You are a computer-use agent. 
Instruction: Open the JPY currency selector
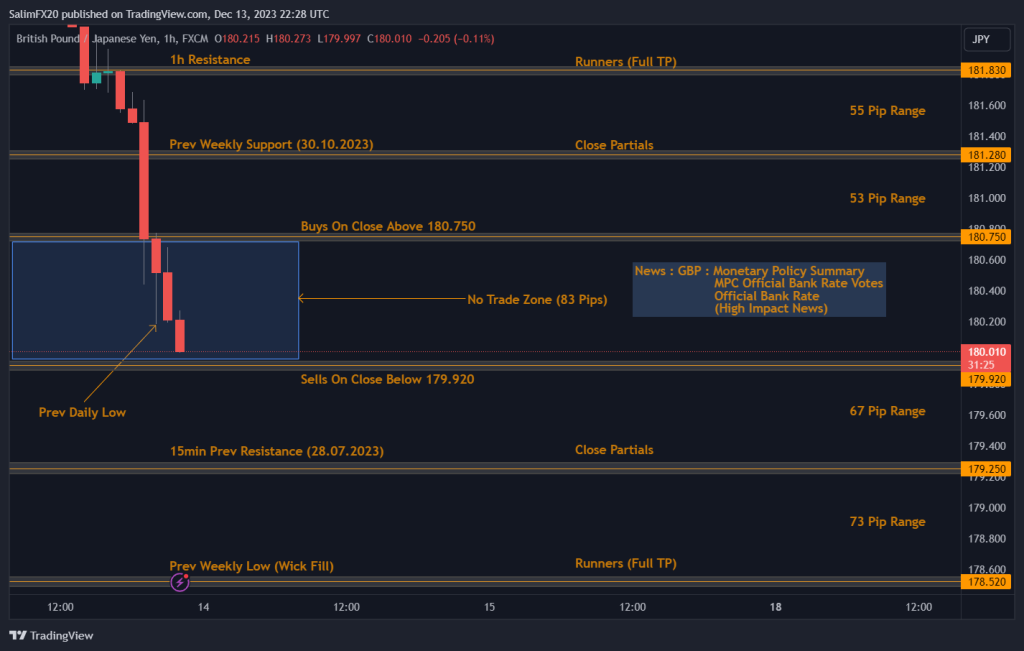pyautogui.click(x=981, y=39)
